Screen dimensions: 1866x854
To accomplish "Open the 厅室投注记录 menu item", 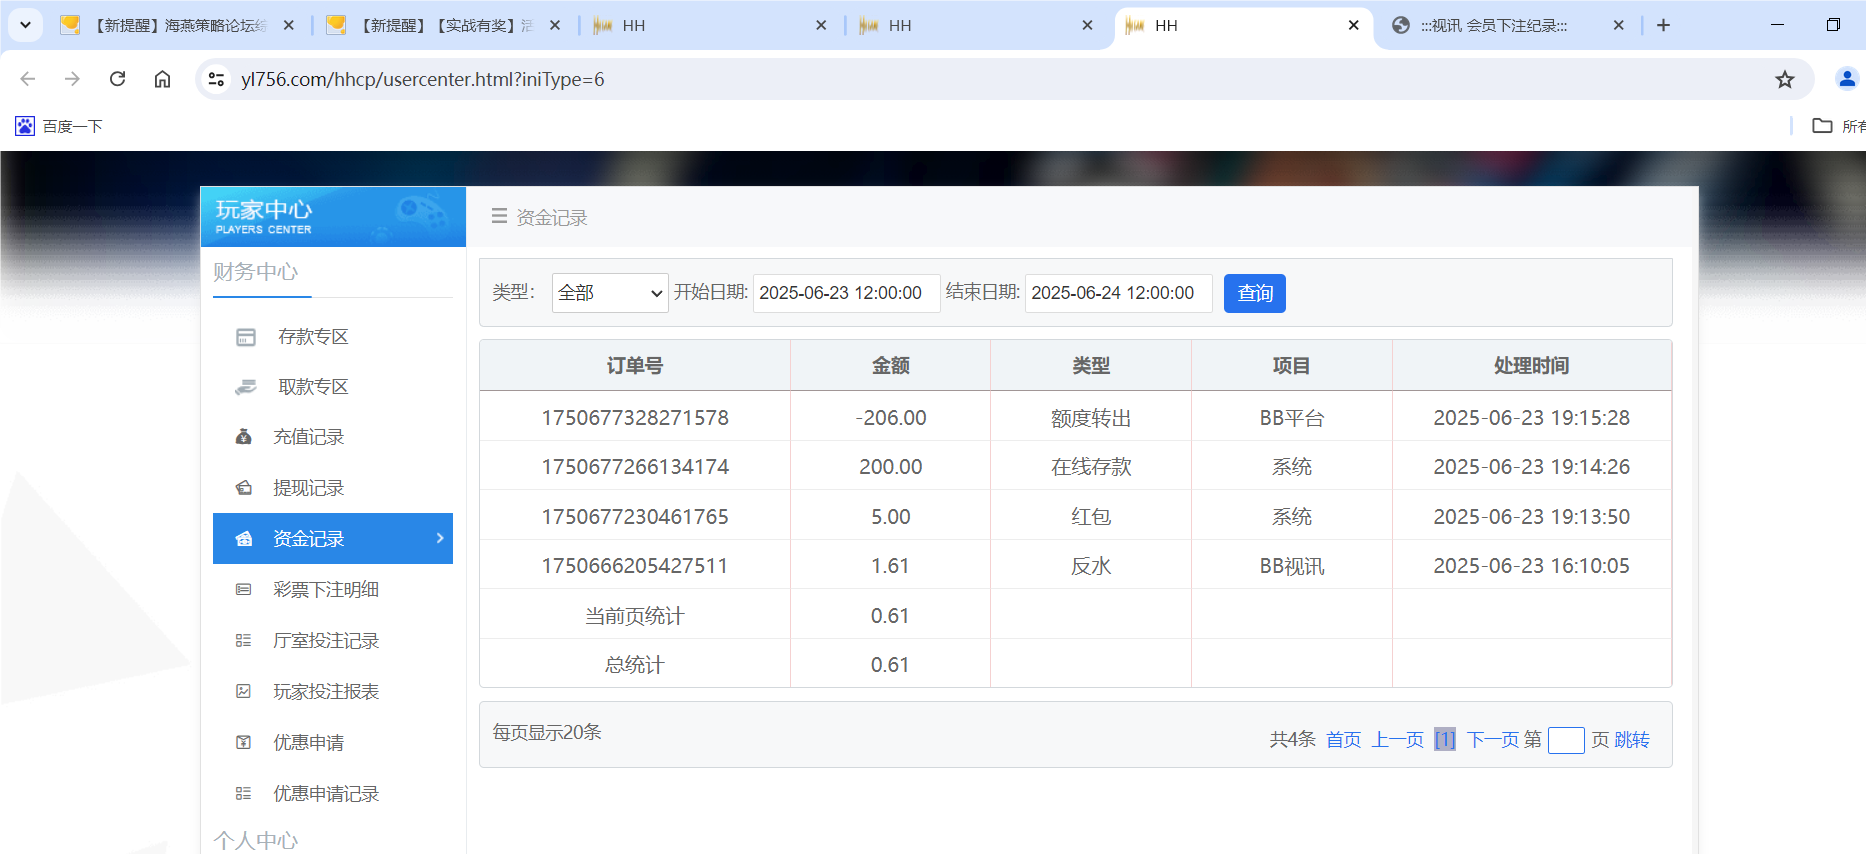I will click(x=325, y=641).
